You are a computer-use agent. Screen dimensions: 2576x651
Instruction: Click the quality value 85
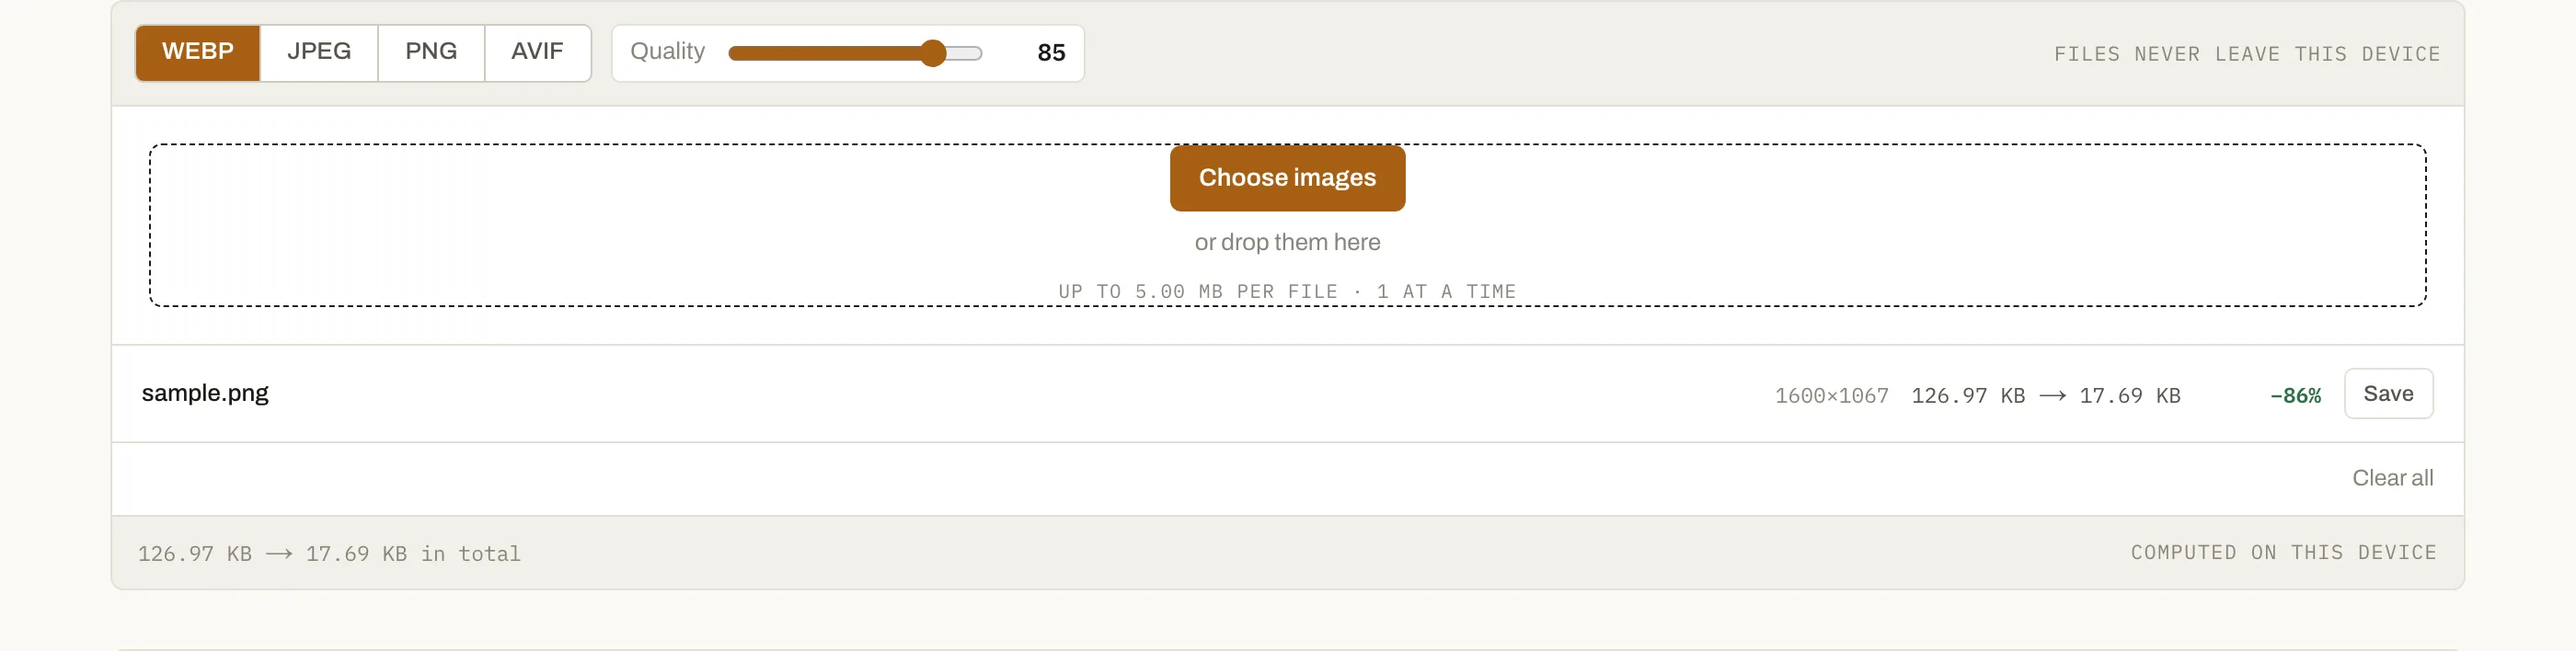pyautogui.click(x=1051, y=53)
